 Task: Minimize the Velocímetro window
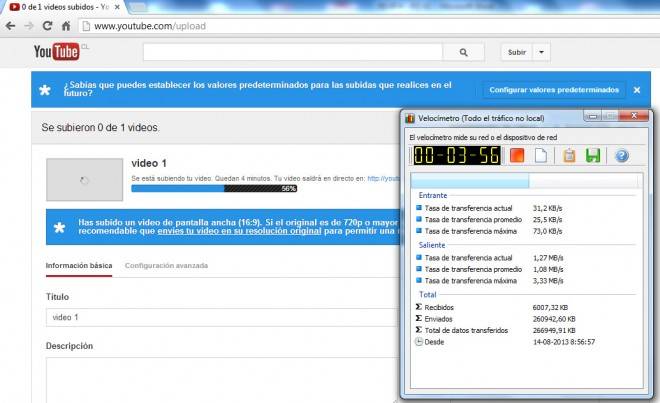(x=593, y=116)
